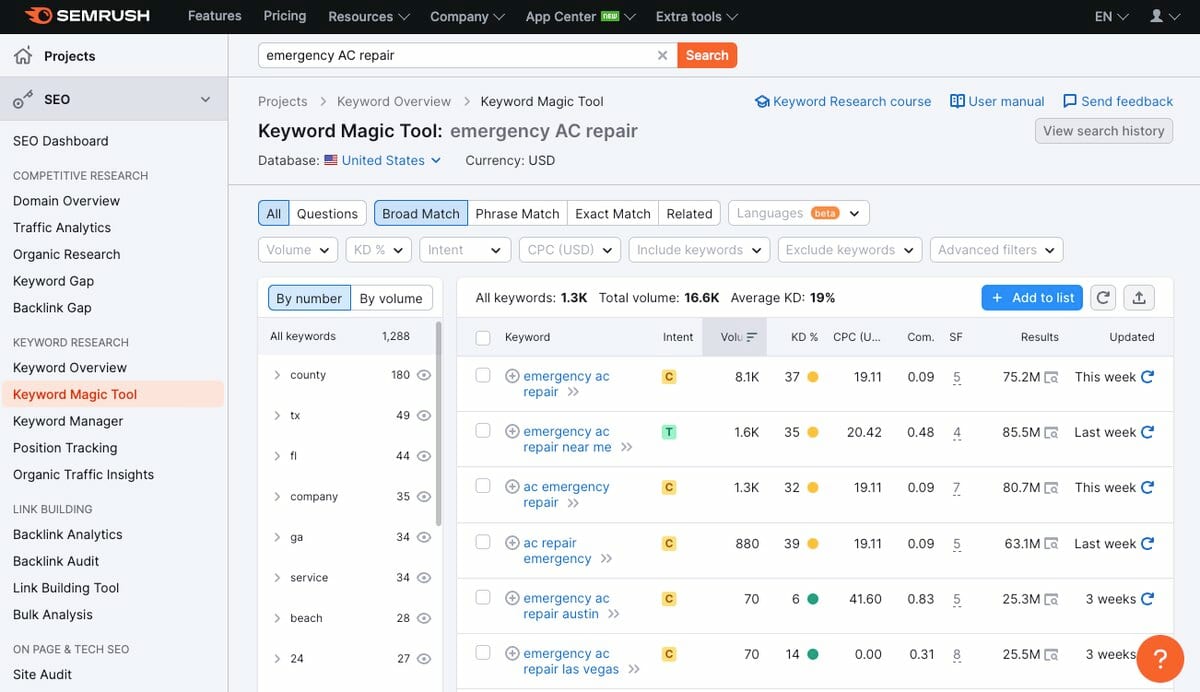Check the emergency ac repair near me row
This screenshot has width=1200, height=692.
pyautogui.click(x=483, y=431)
